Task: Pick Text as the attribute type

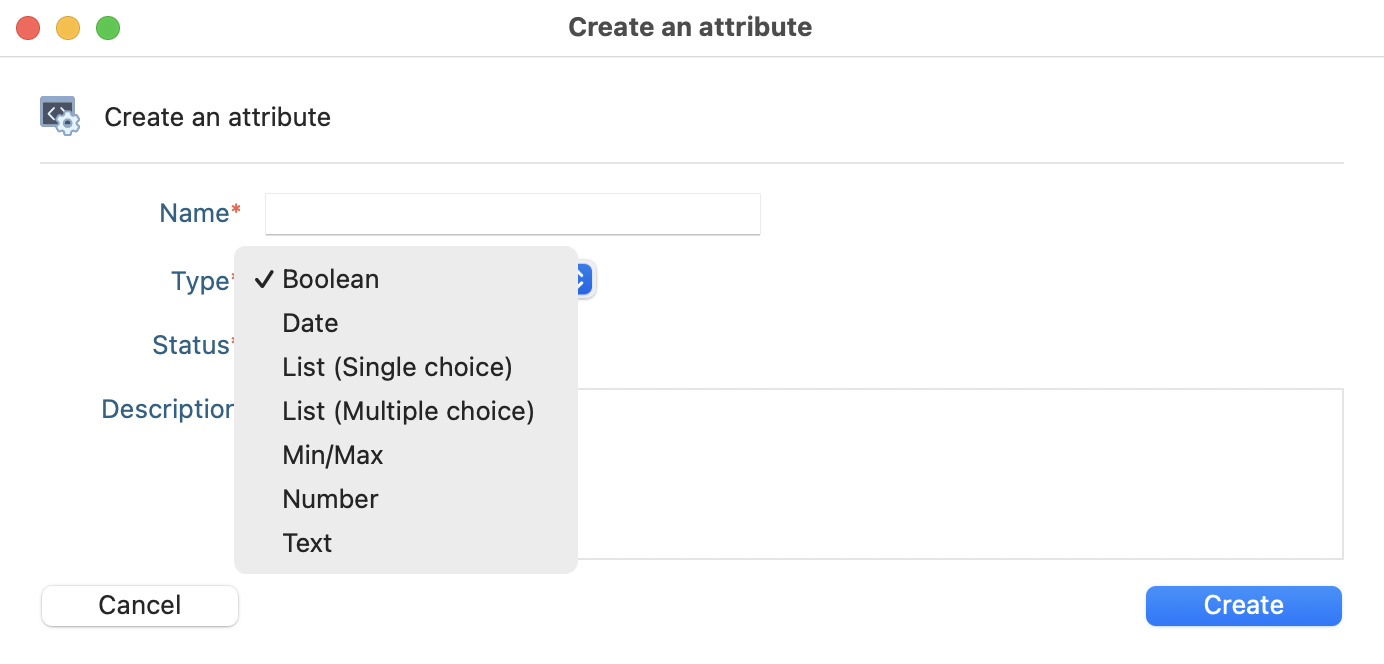Action: point(307,543)
